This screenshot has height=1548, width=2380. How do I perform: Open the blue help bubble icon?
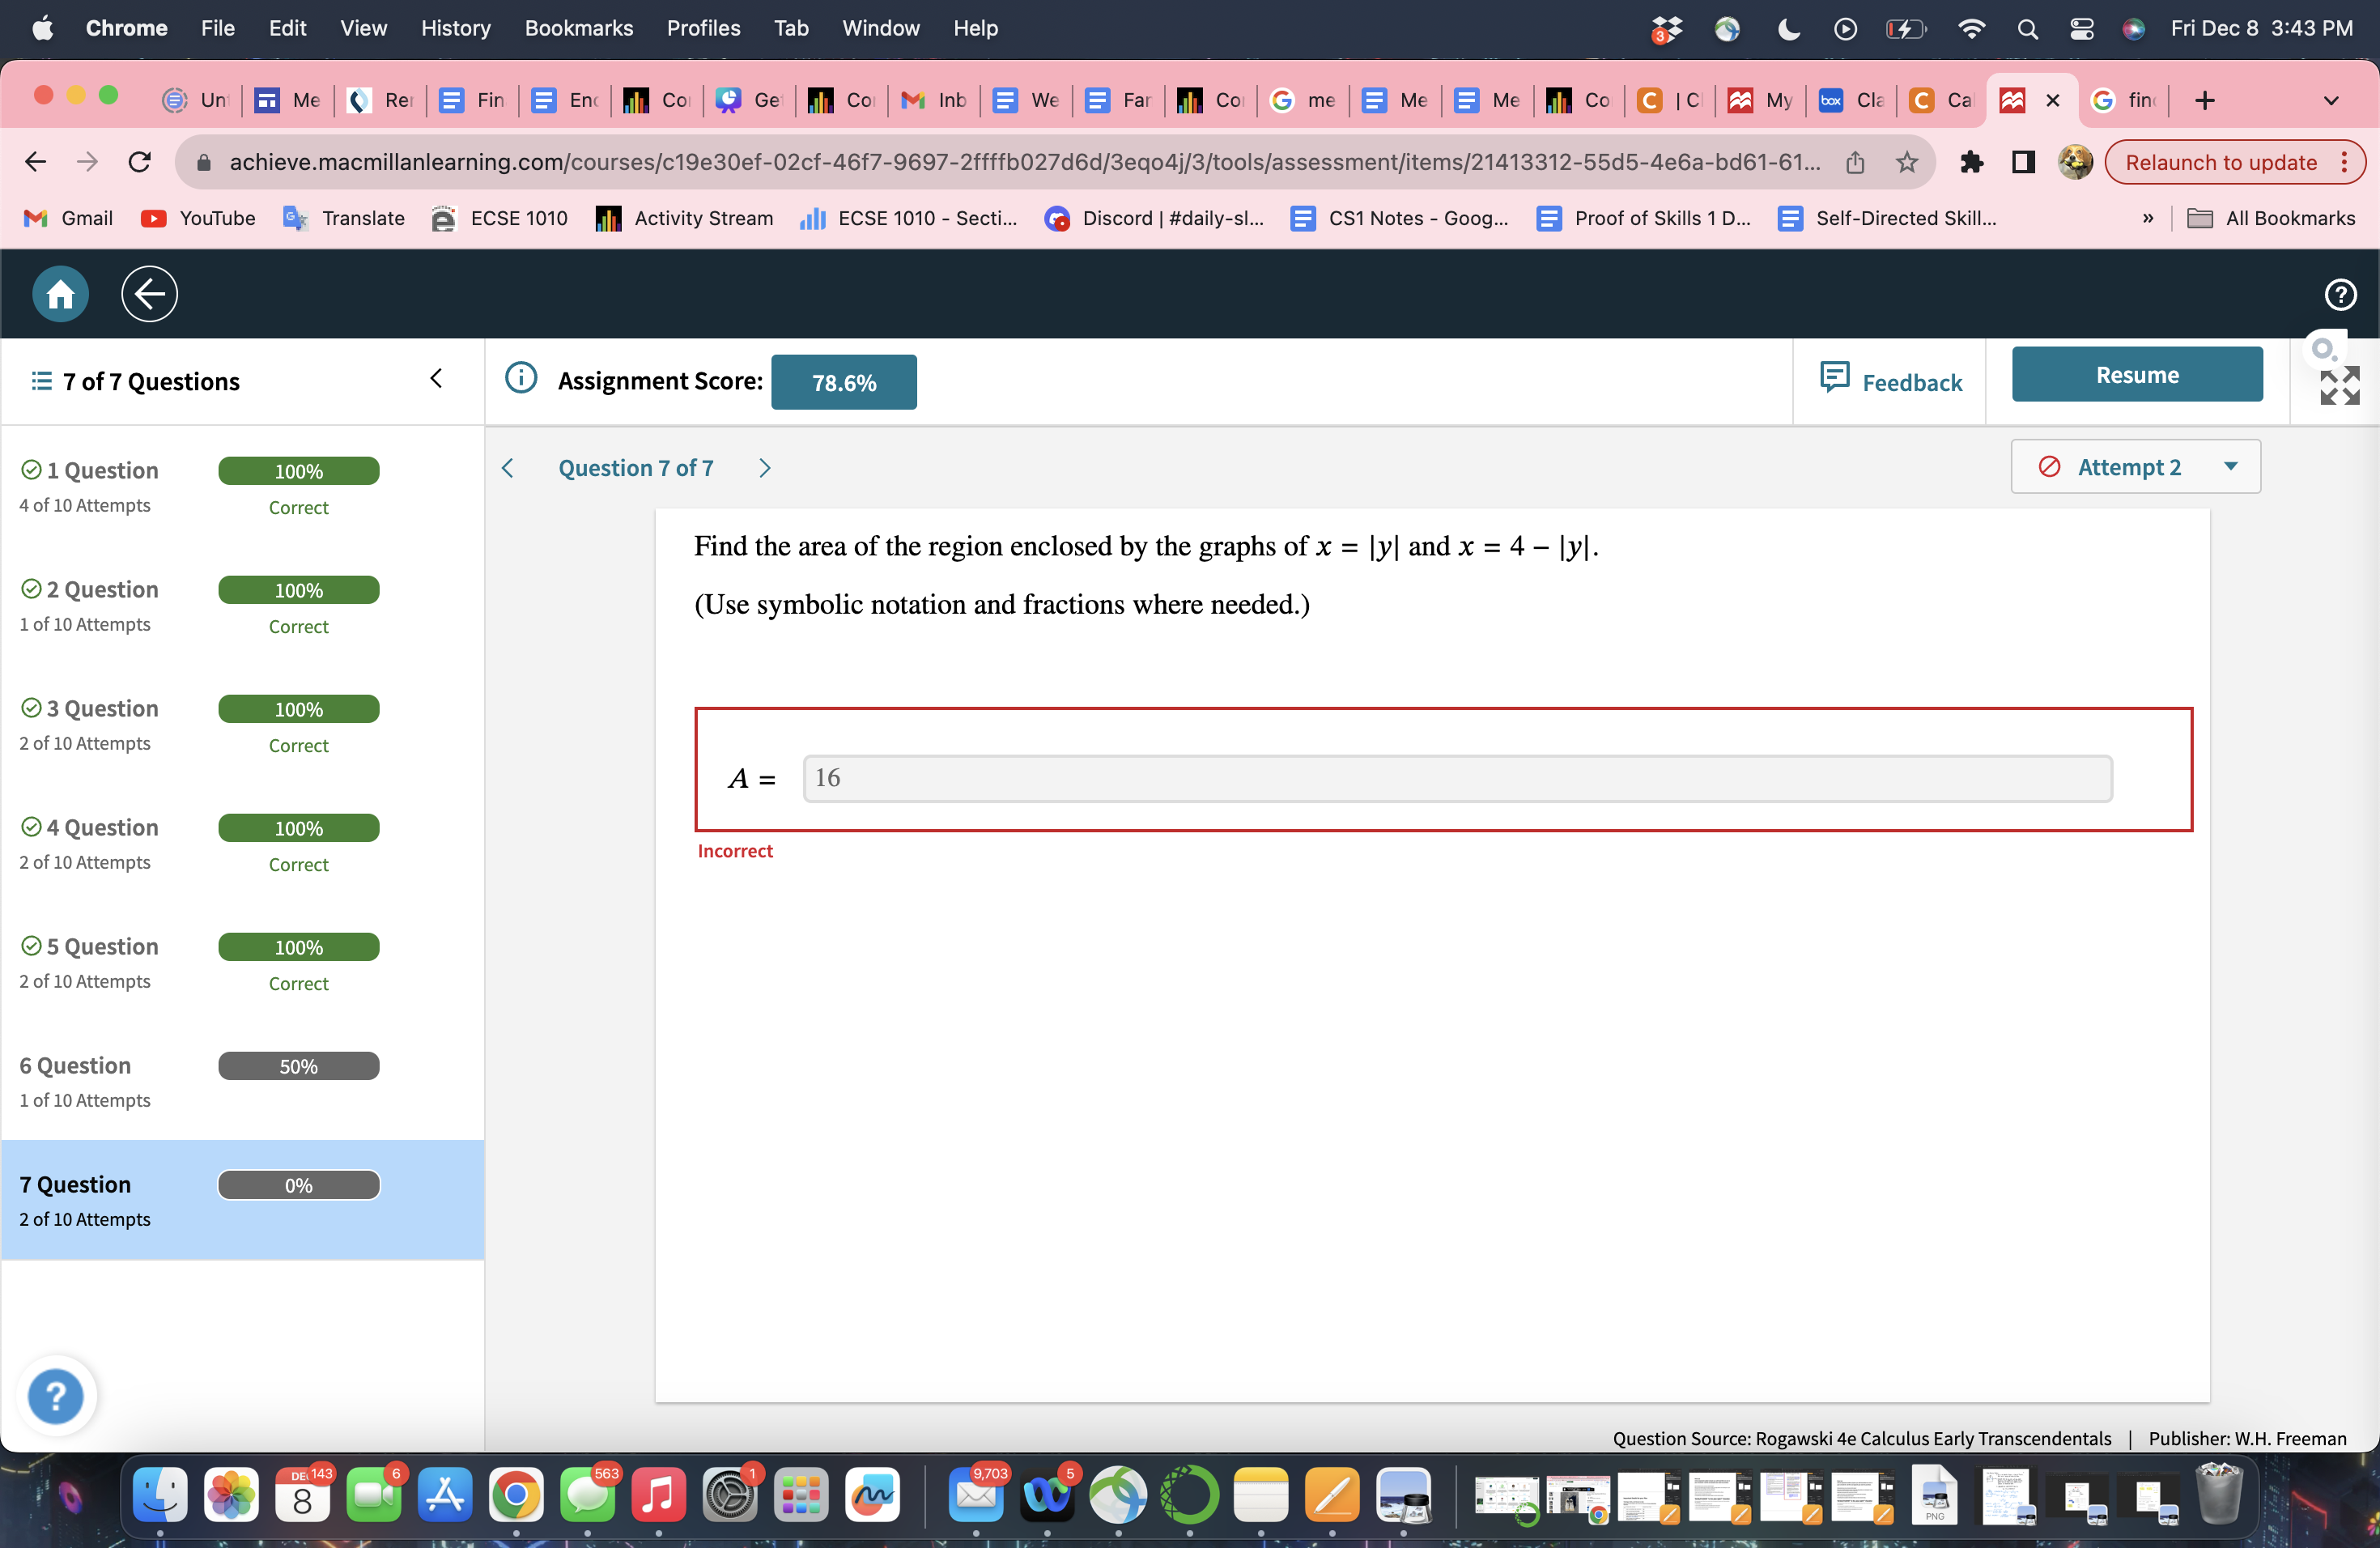[x=56, y=1395]
